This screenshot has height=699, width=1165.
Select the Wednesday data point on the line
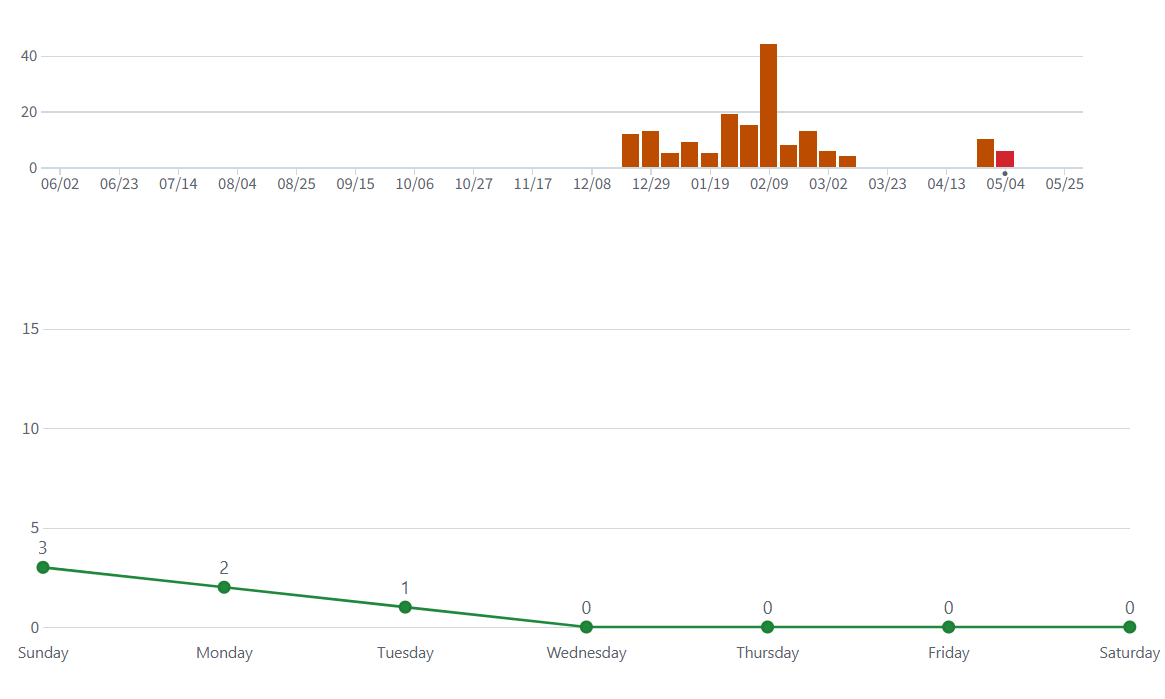pyautogui.click(x=586, y=627)
